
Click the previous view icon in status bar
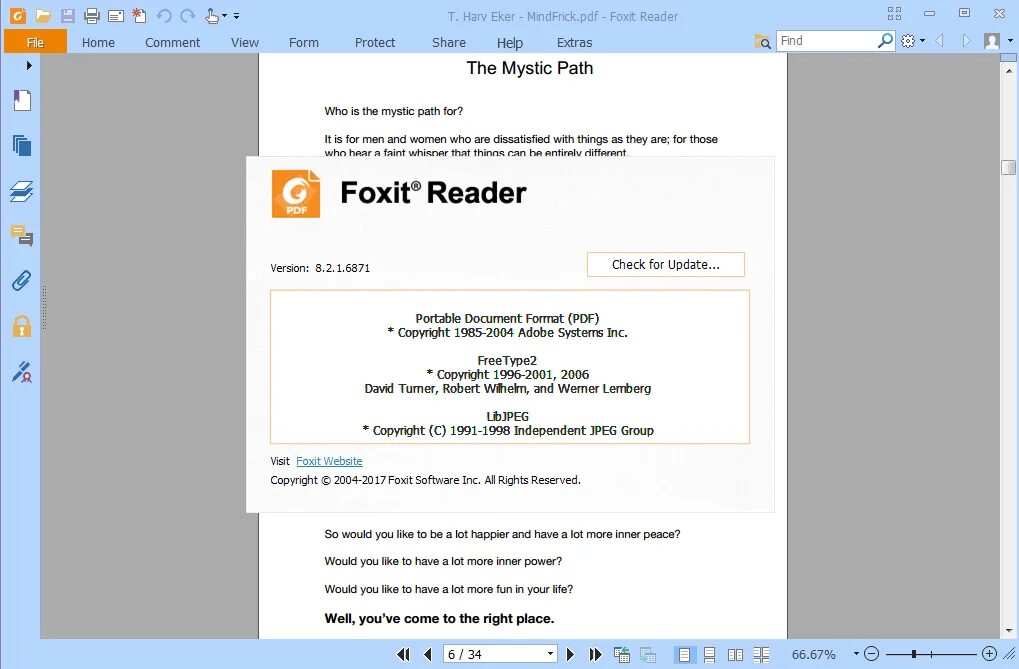(622, 655)
